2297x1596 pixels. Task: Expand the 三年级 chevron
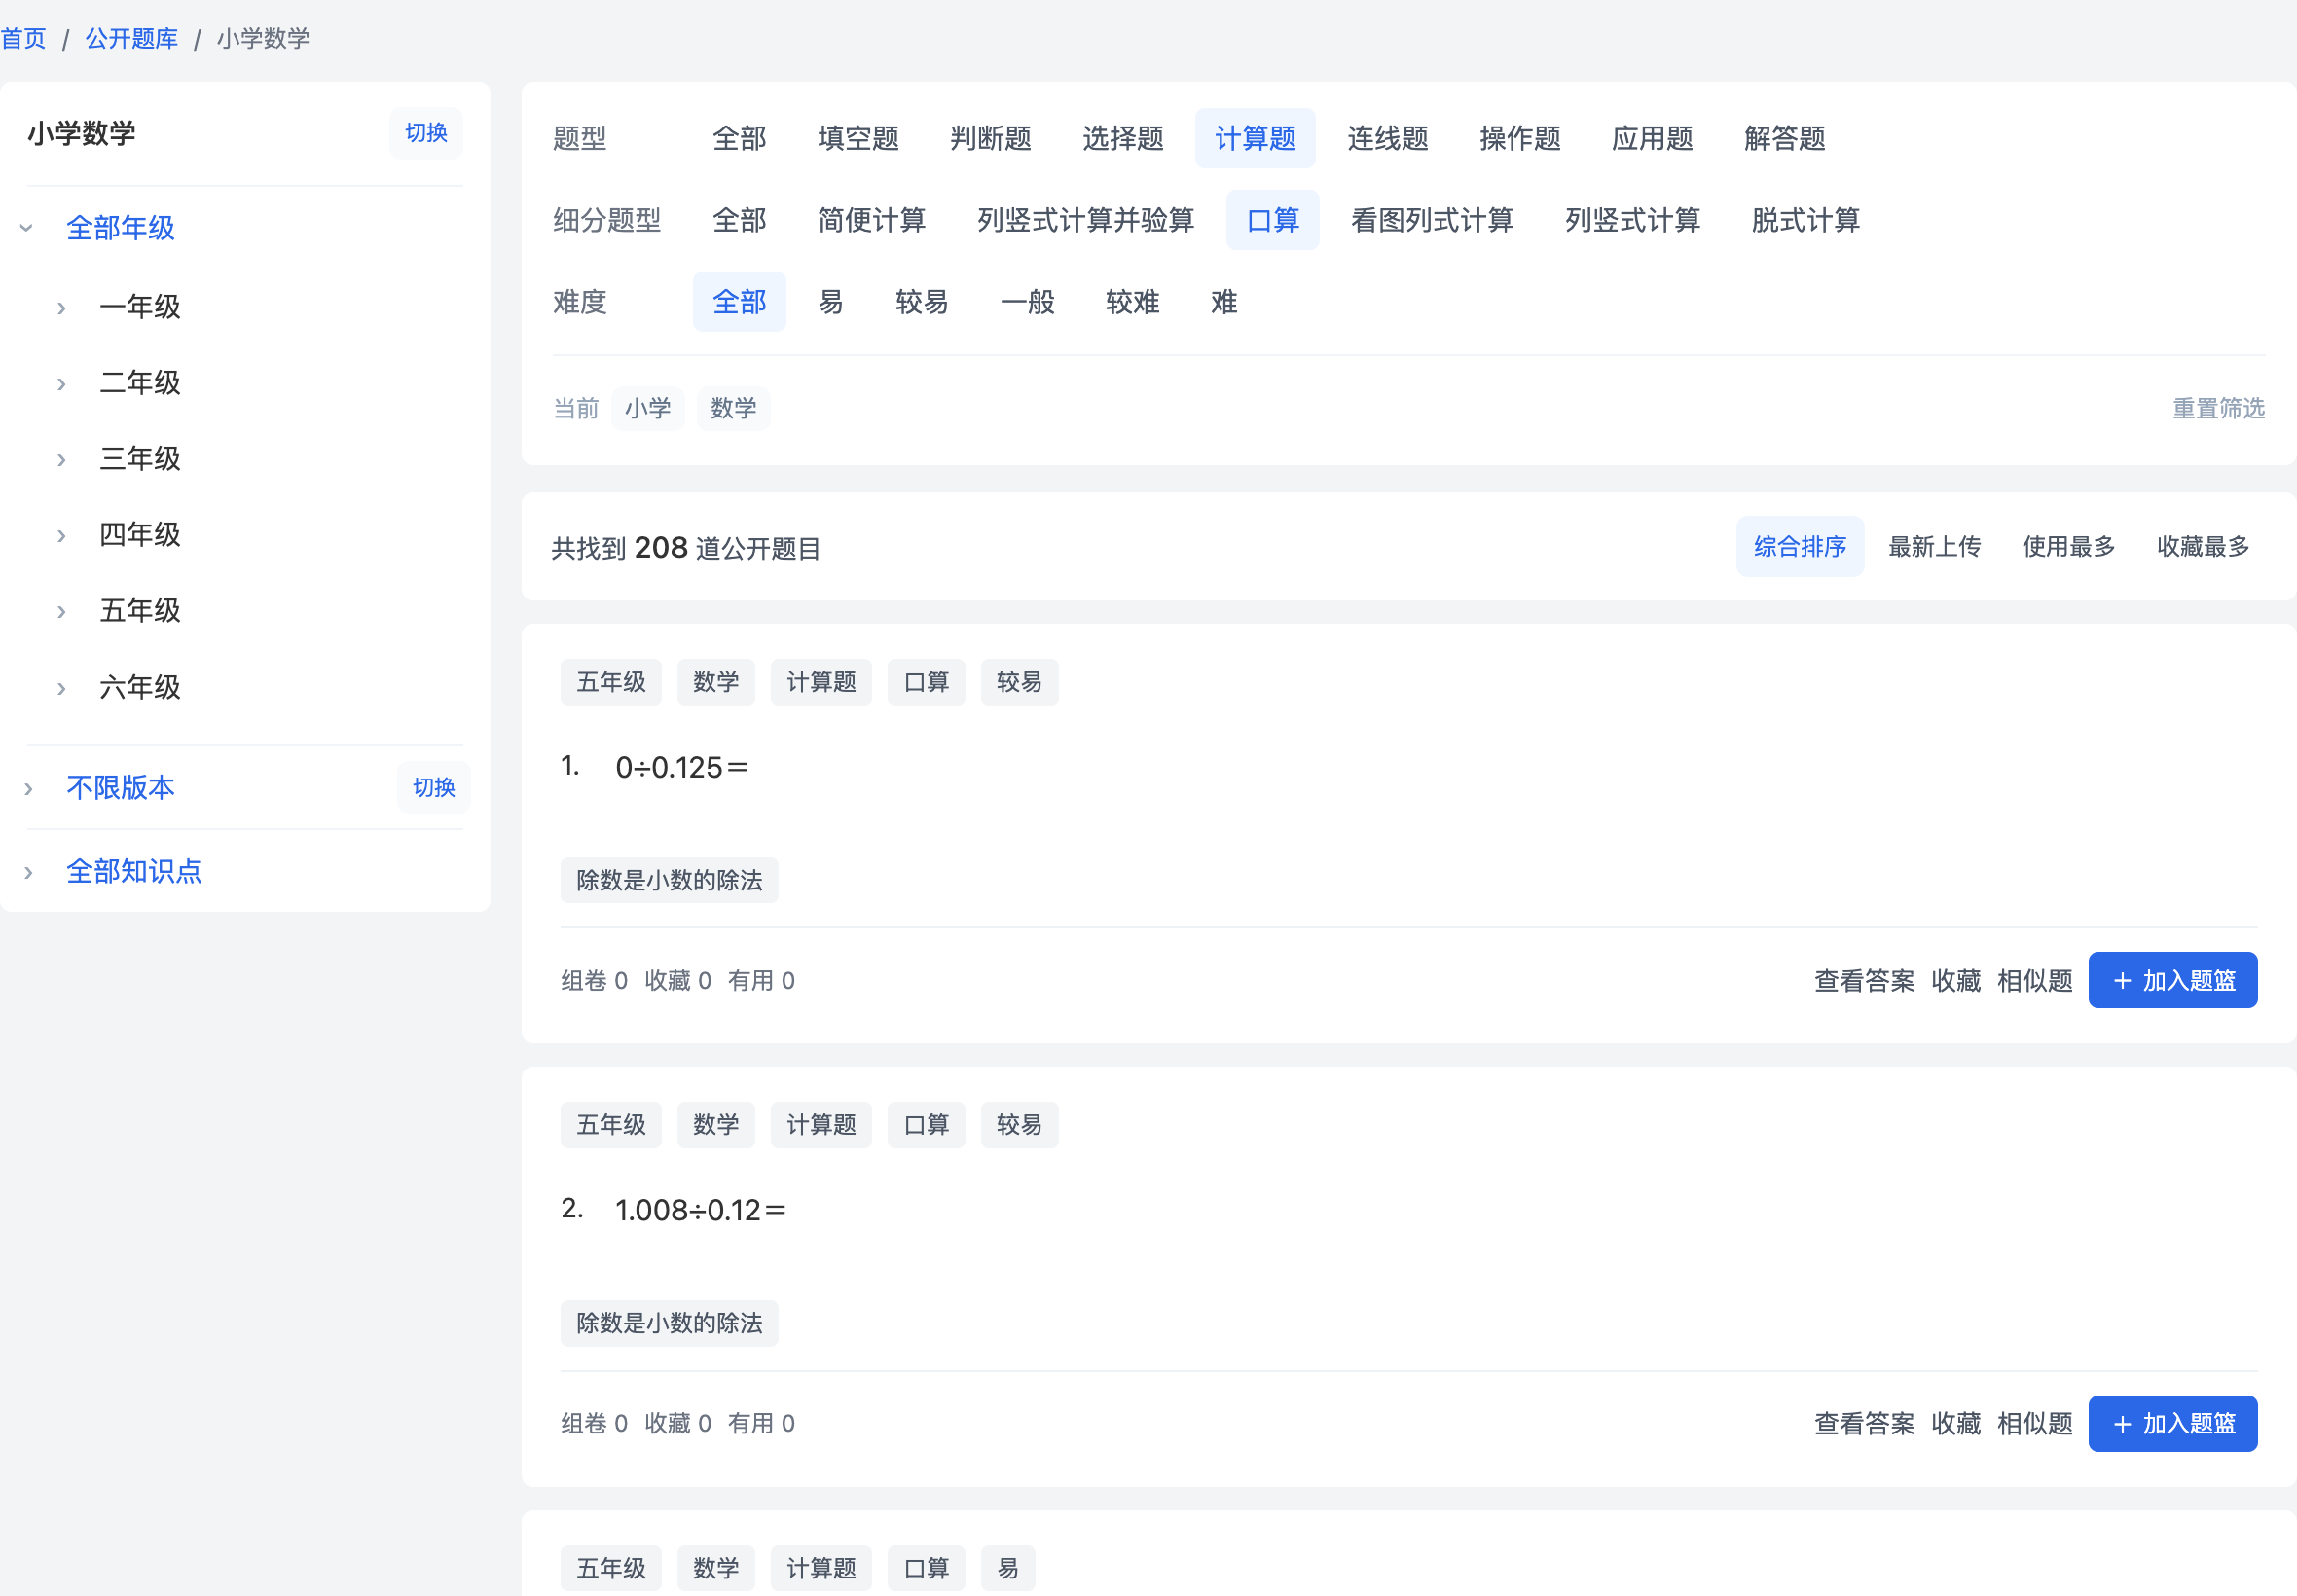pos(61,459)
